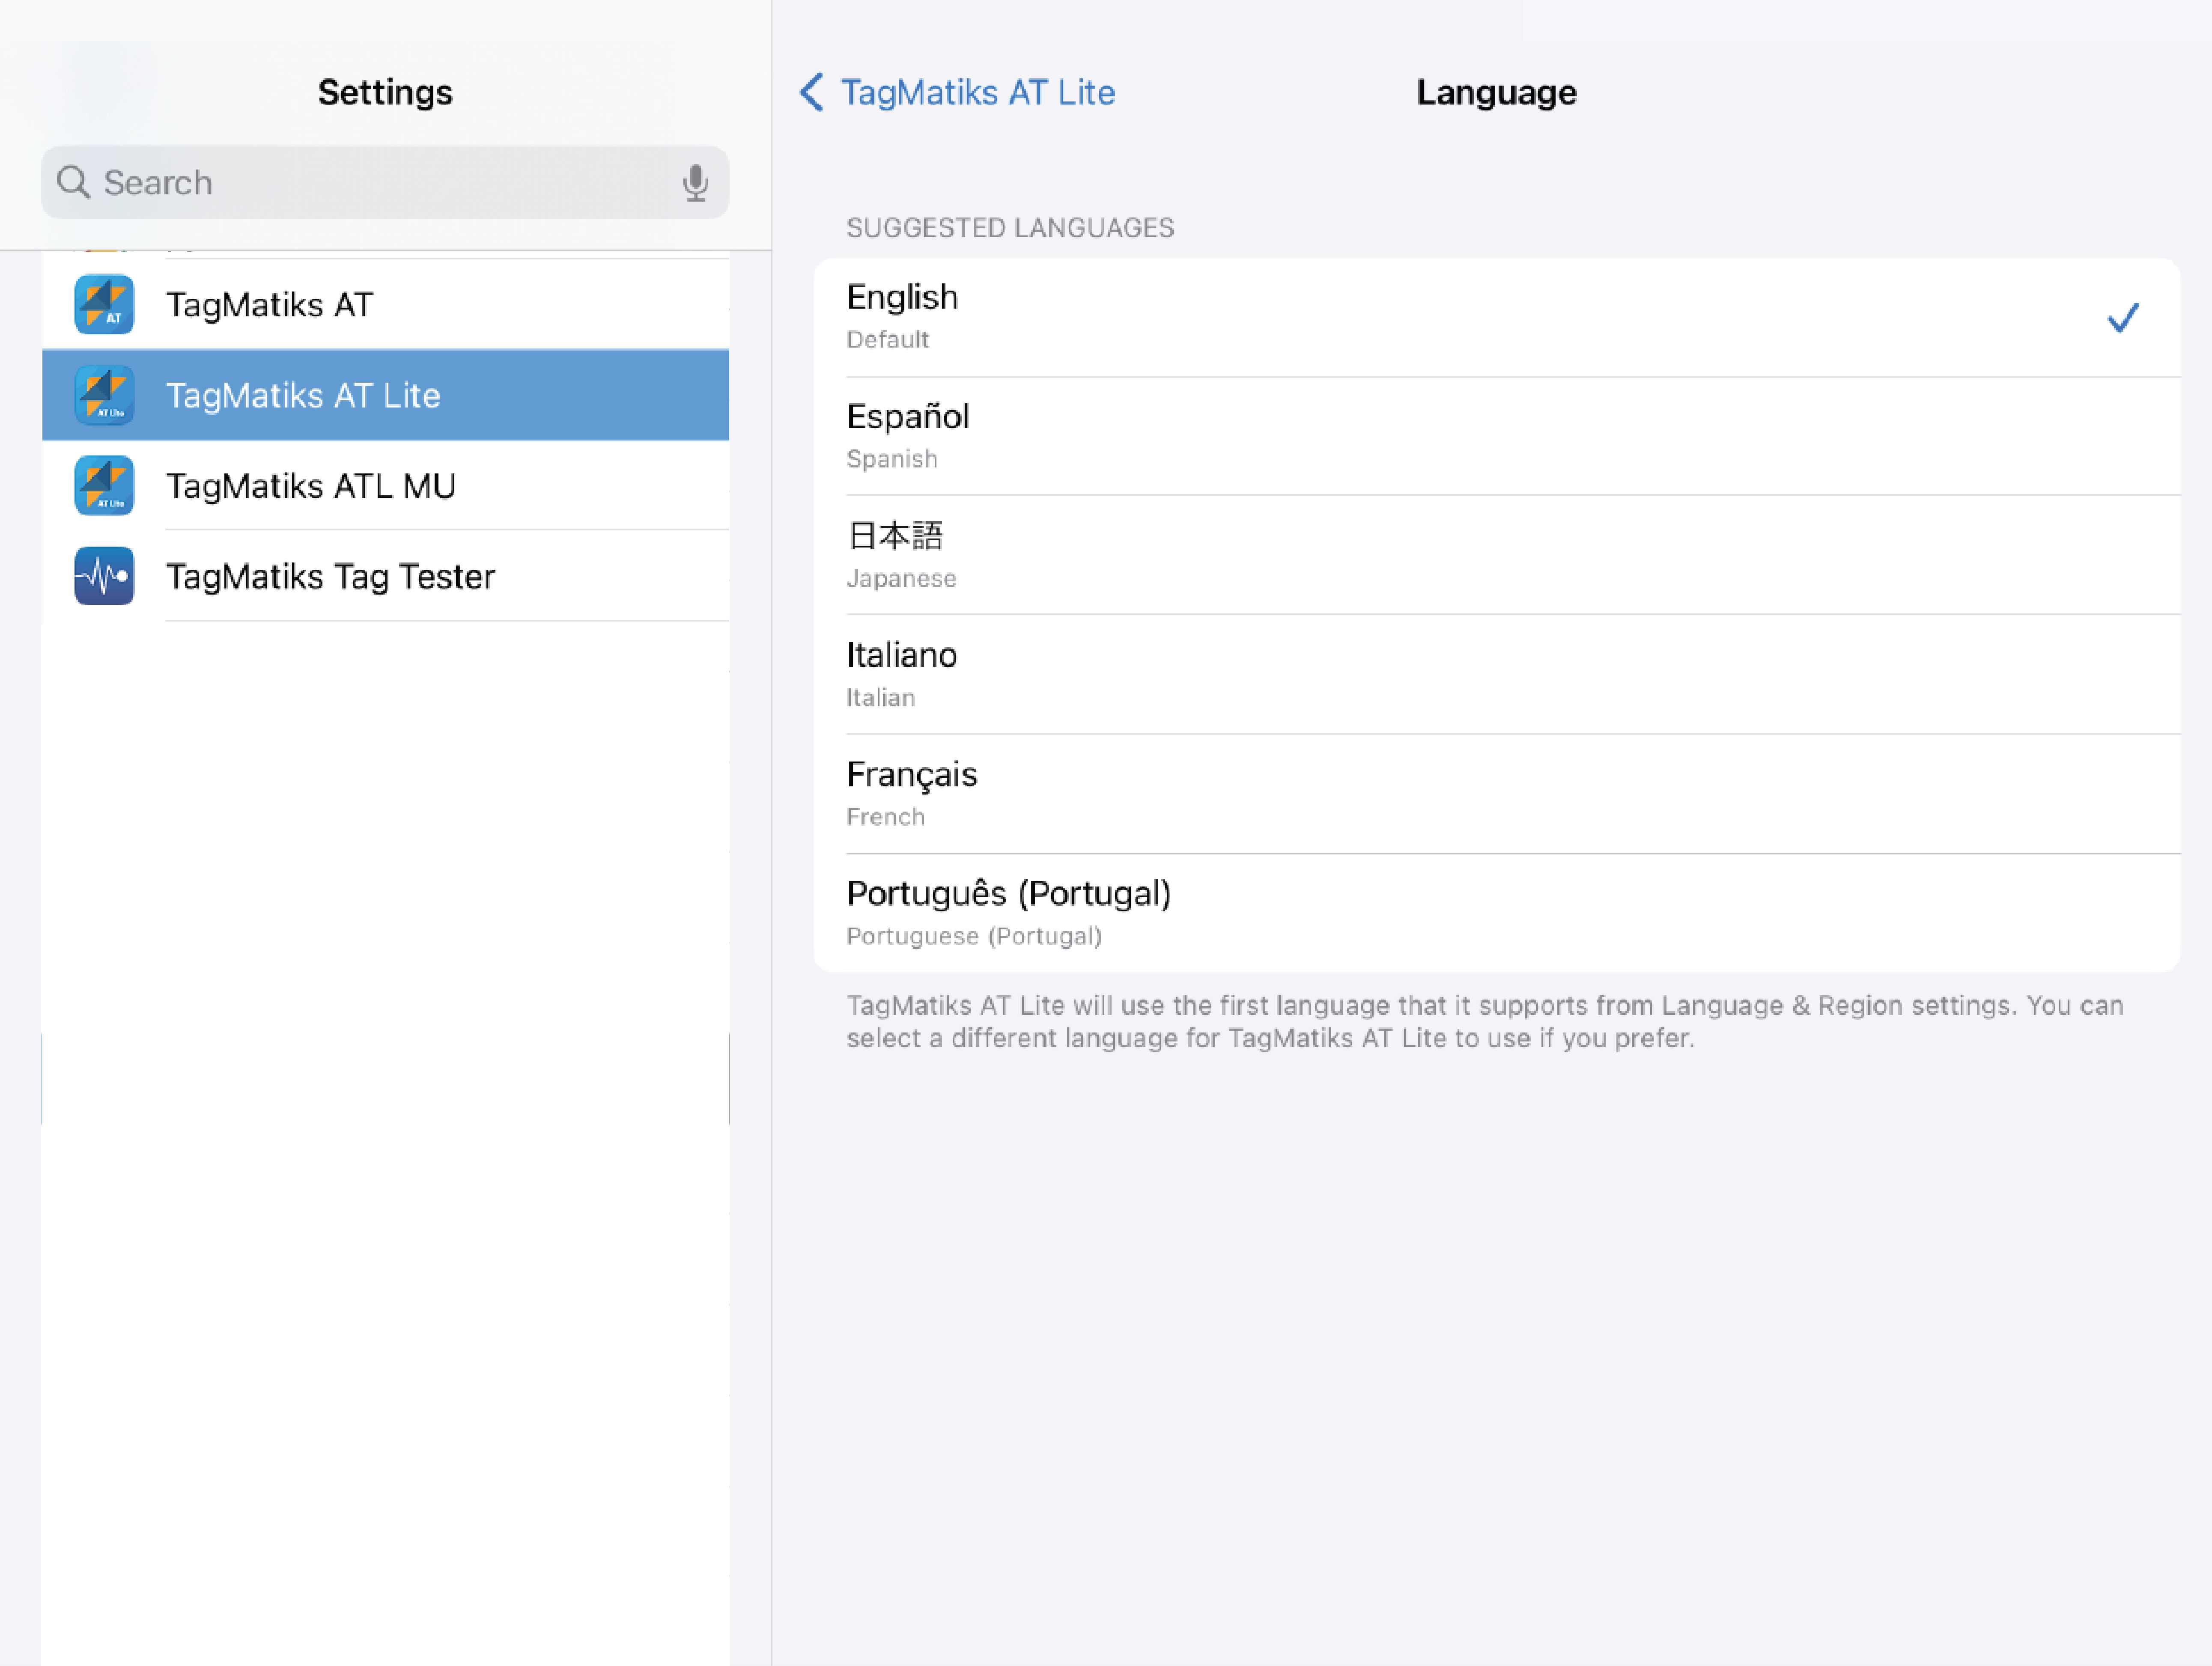The image size is (2212, 1666).
Task: Tap the back chevron arrow
Action: coord(811,92)
